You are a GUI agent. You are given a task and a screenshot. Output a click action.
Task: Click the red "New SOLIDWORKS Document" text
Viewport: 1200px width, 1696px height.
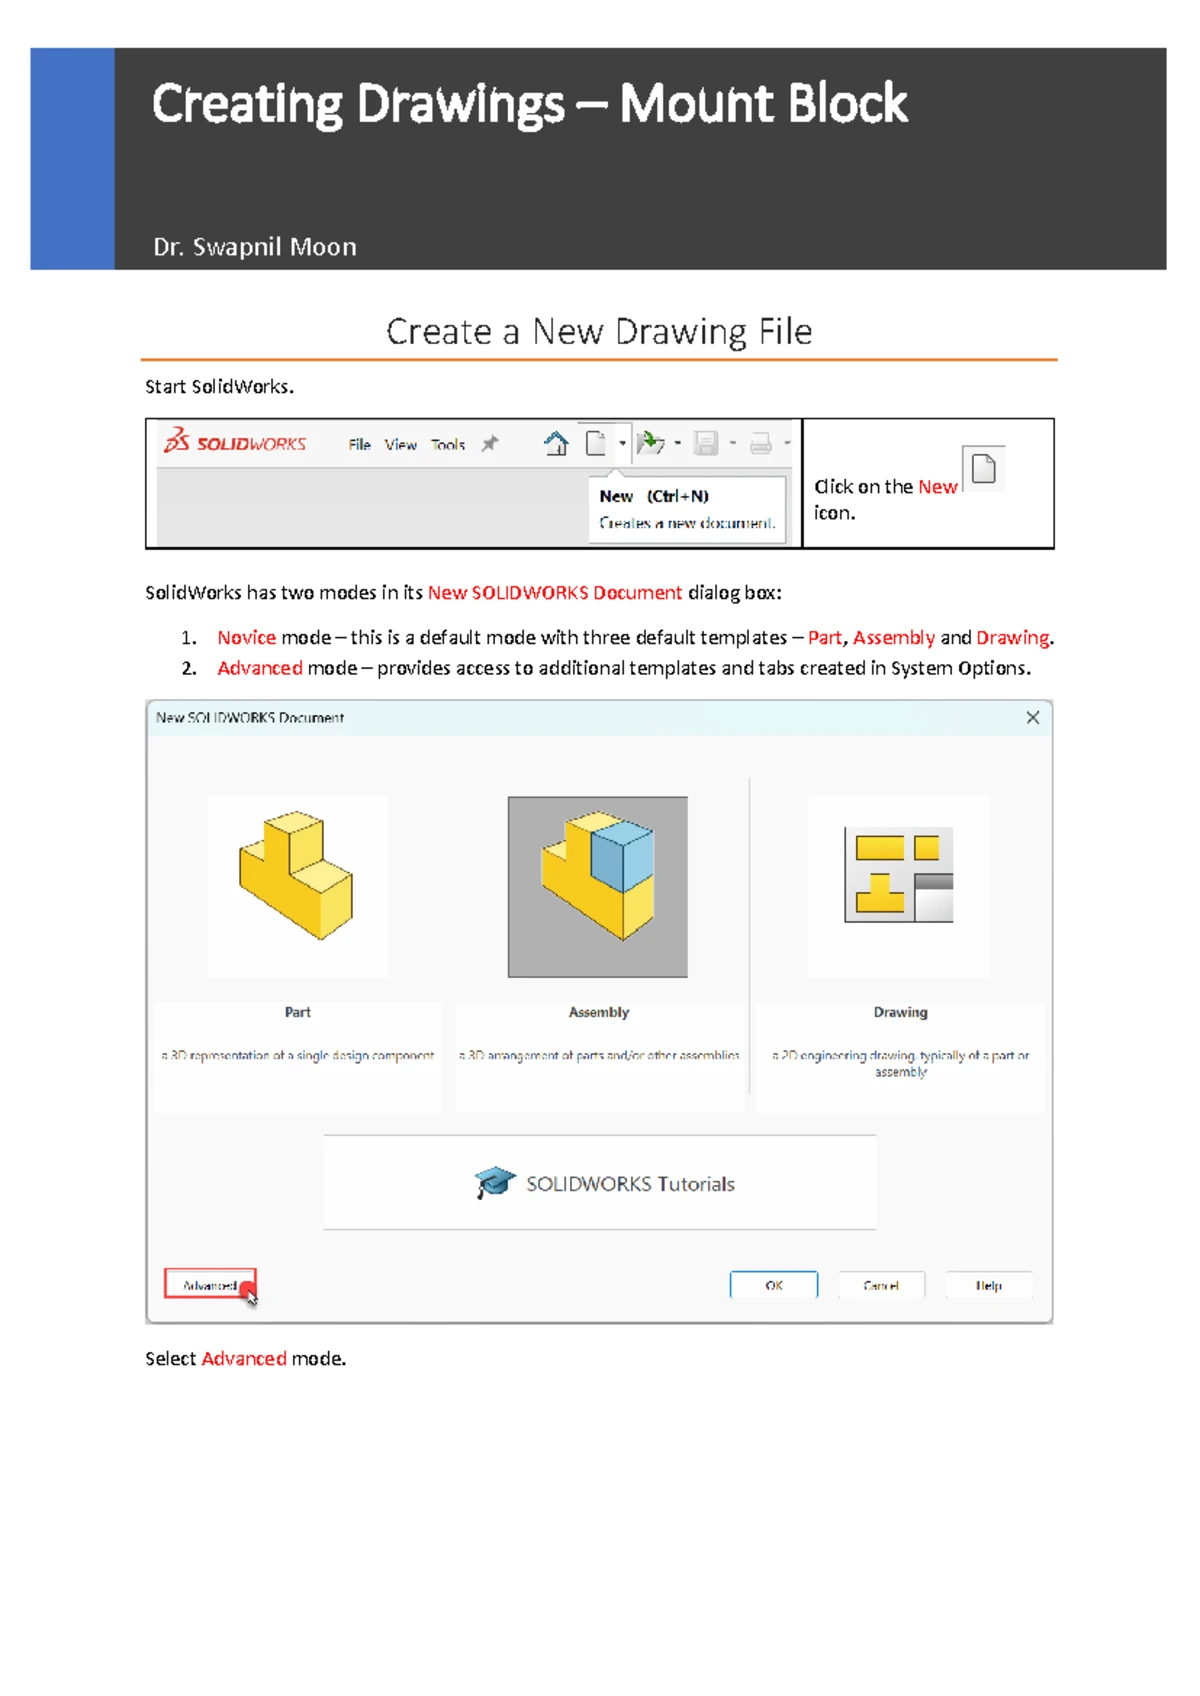555,593
